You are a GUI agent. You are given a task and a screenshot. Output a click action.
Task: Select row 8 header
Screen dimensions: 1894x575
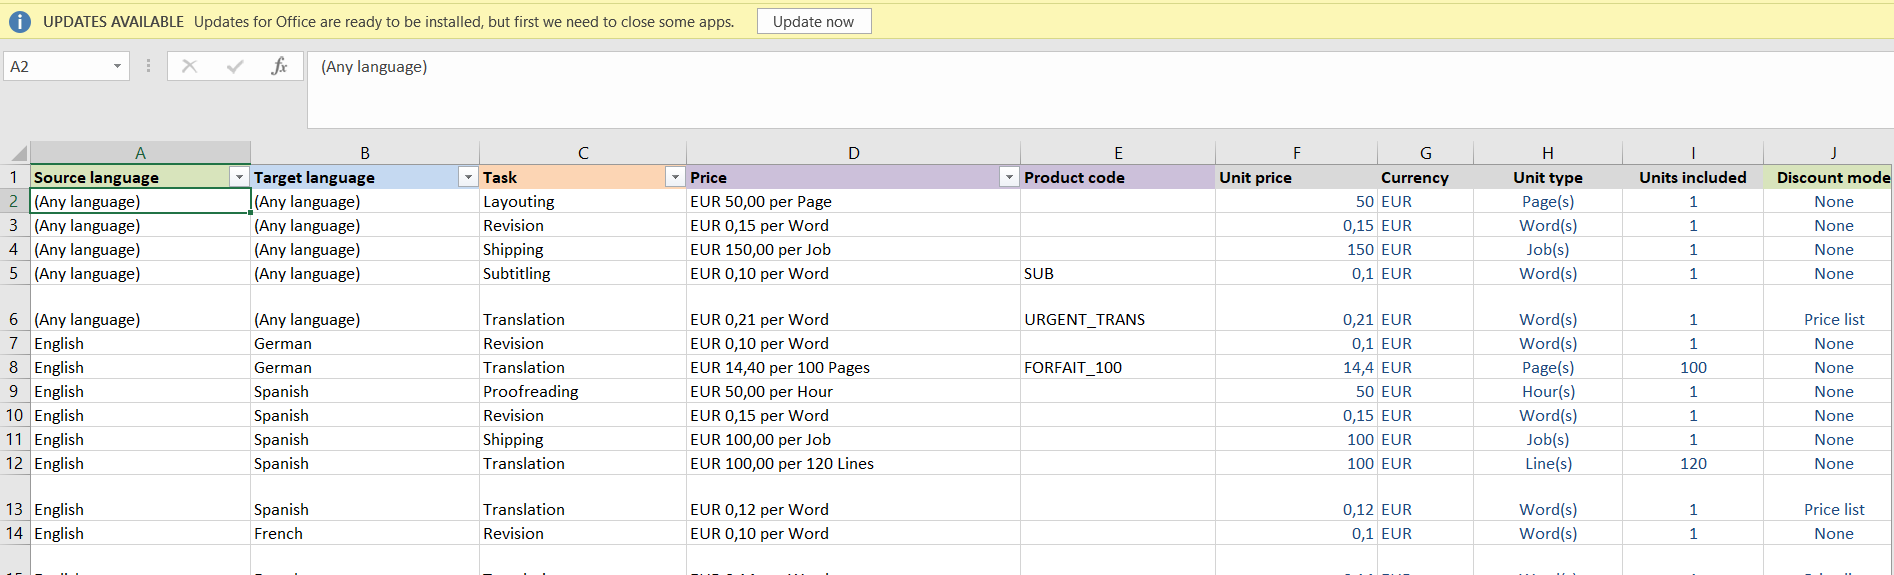[14, 367]
